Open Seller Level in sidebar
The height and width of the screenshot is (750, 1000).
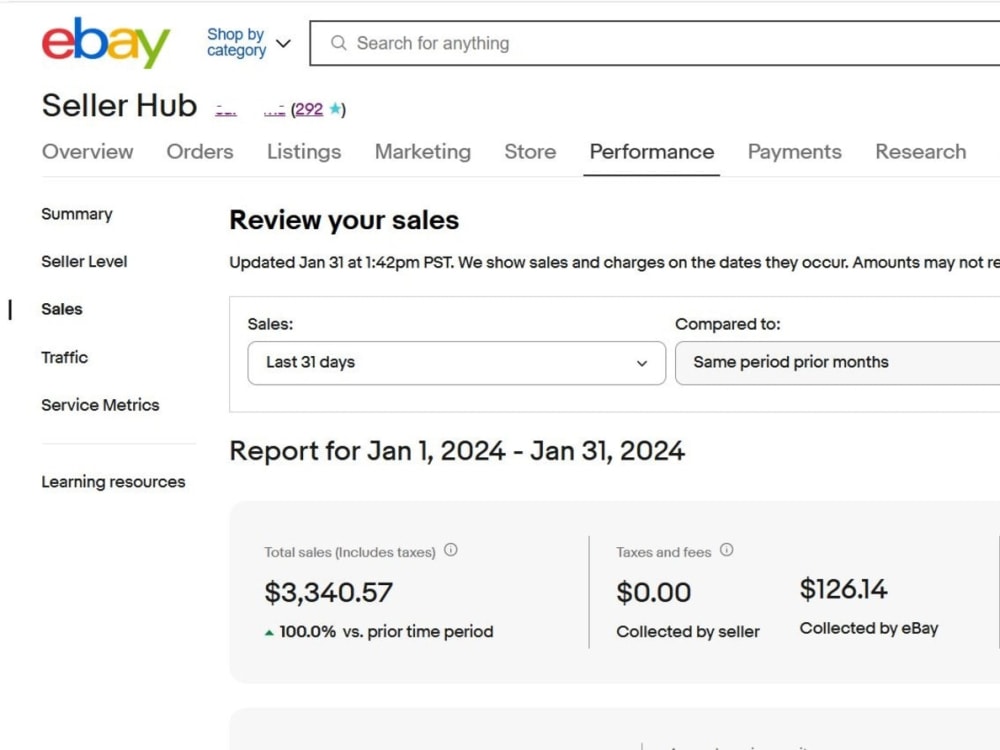click(84, 261)
